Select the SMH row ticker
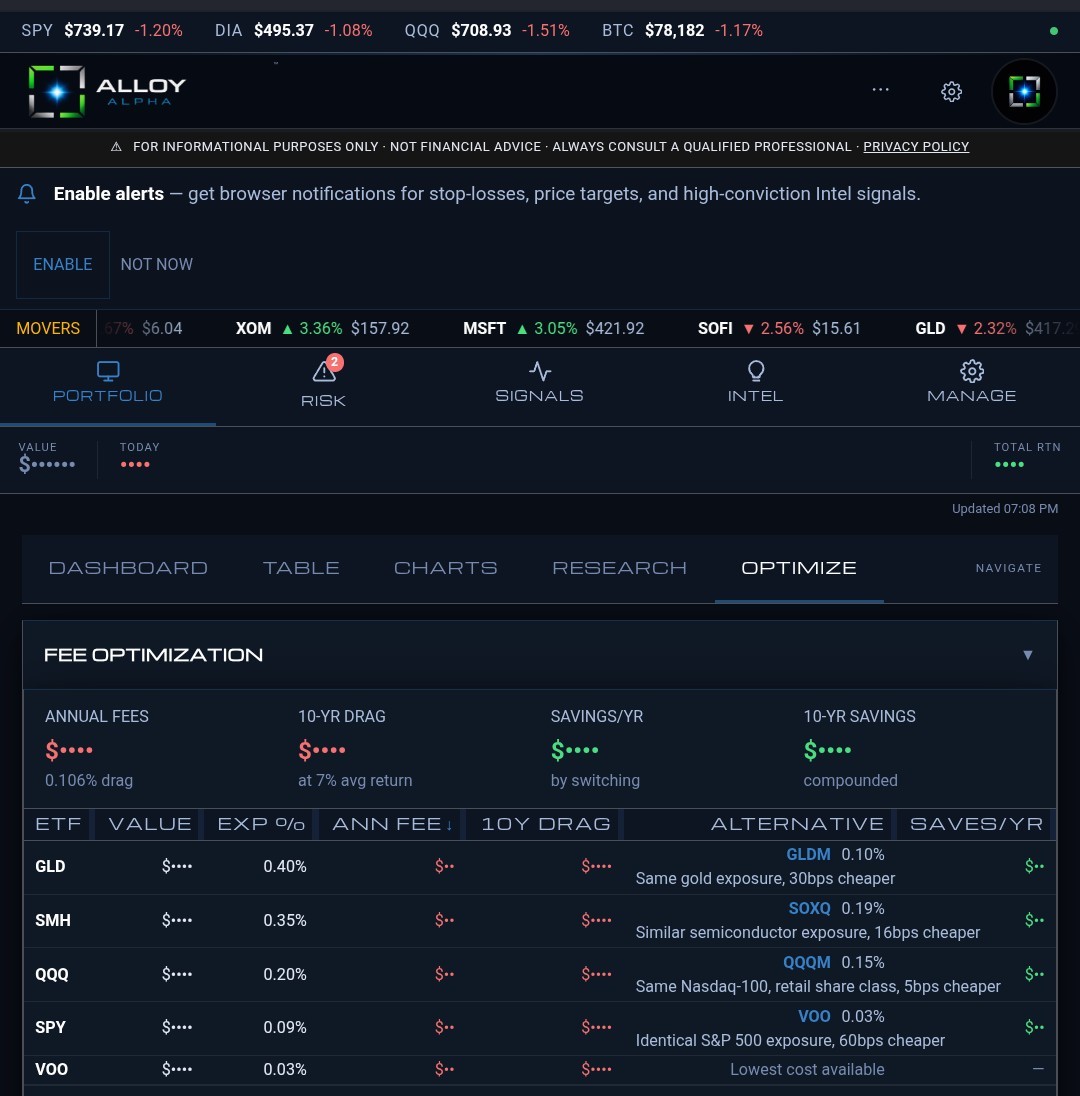The image size is (1080, 1096). coord(53,920)
